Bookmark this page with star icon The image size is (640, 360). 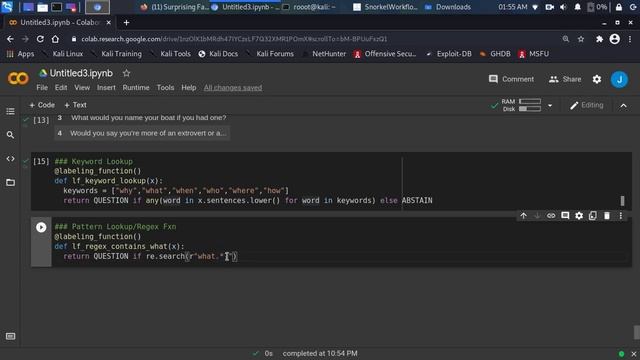[581, 39]
